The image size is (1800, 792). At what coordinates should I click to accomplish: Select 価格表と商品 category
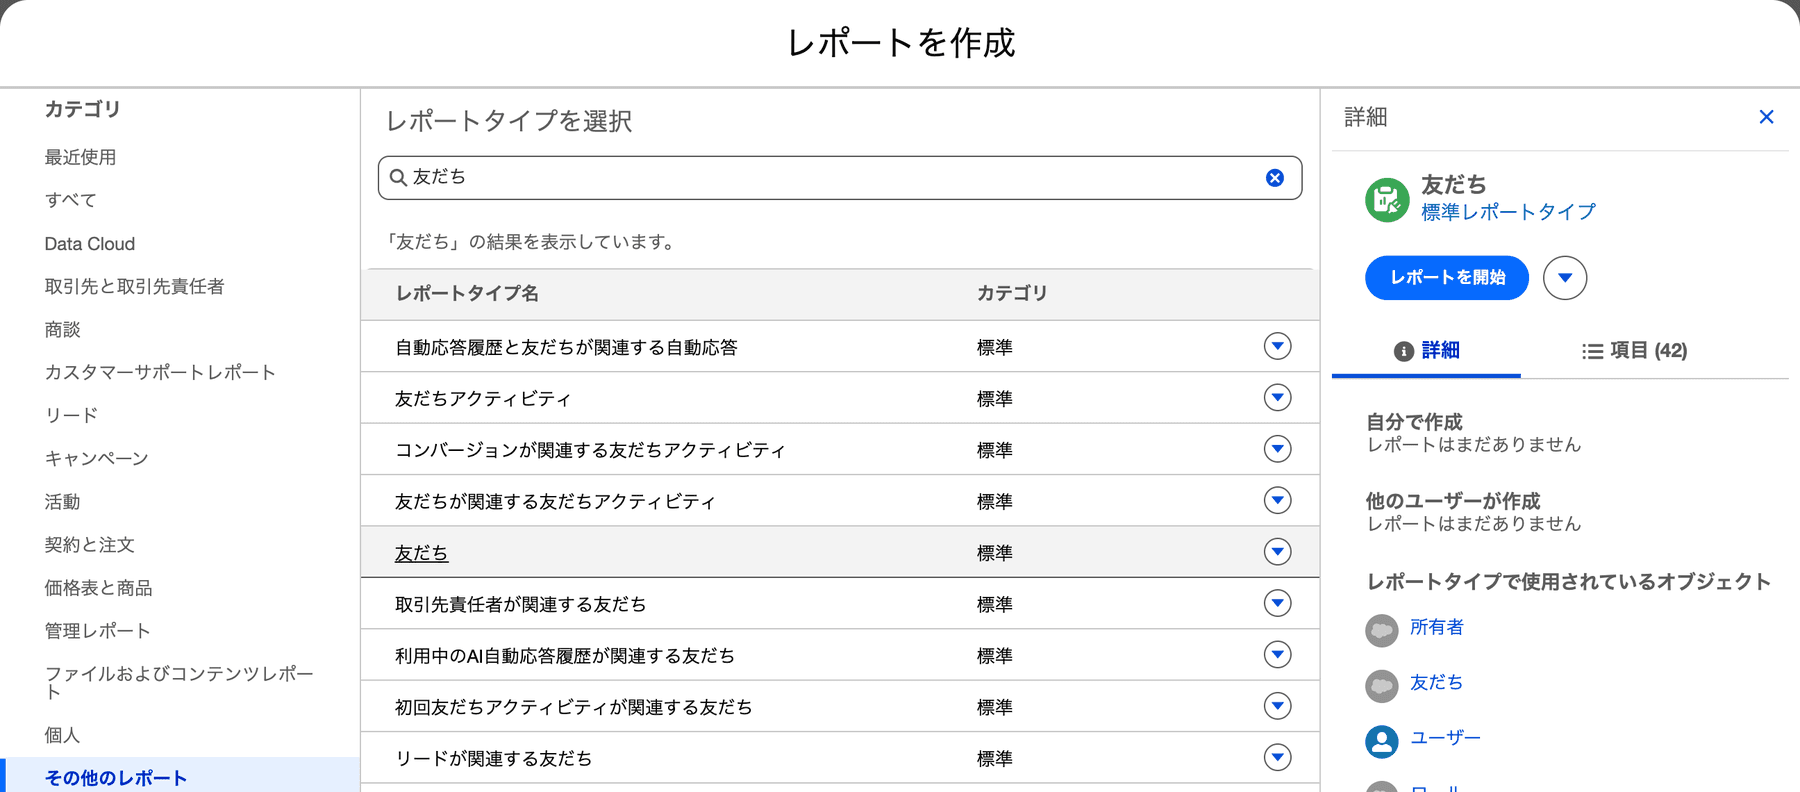(x=98, y=587)
